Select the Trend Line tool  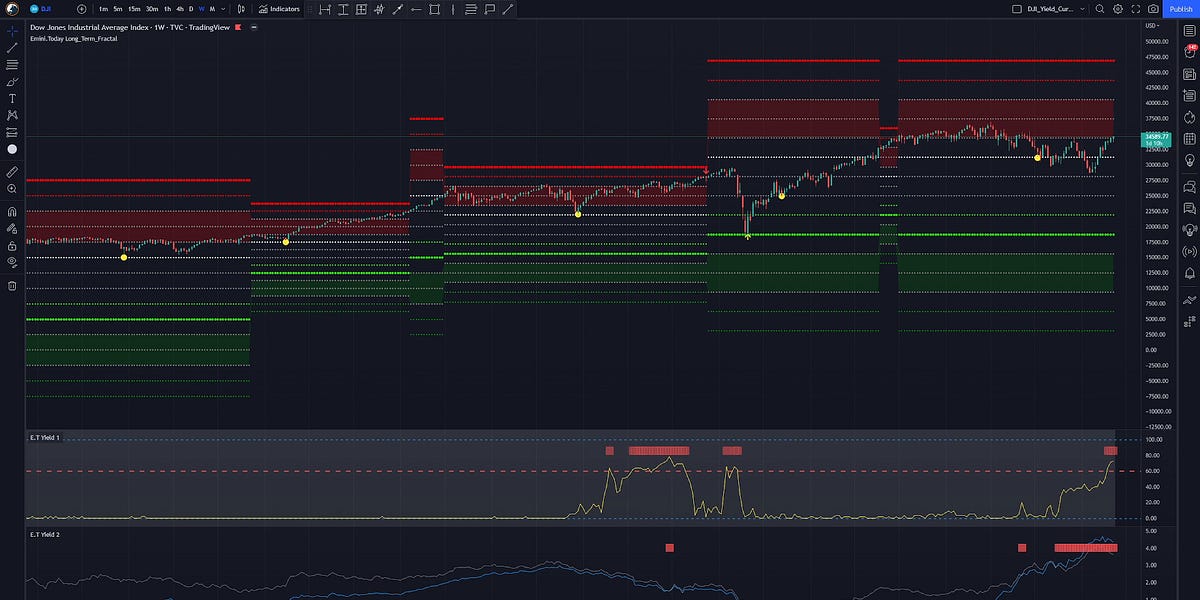(11, 47)
